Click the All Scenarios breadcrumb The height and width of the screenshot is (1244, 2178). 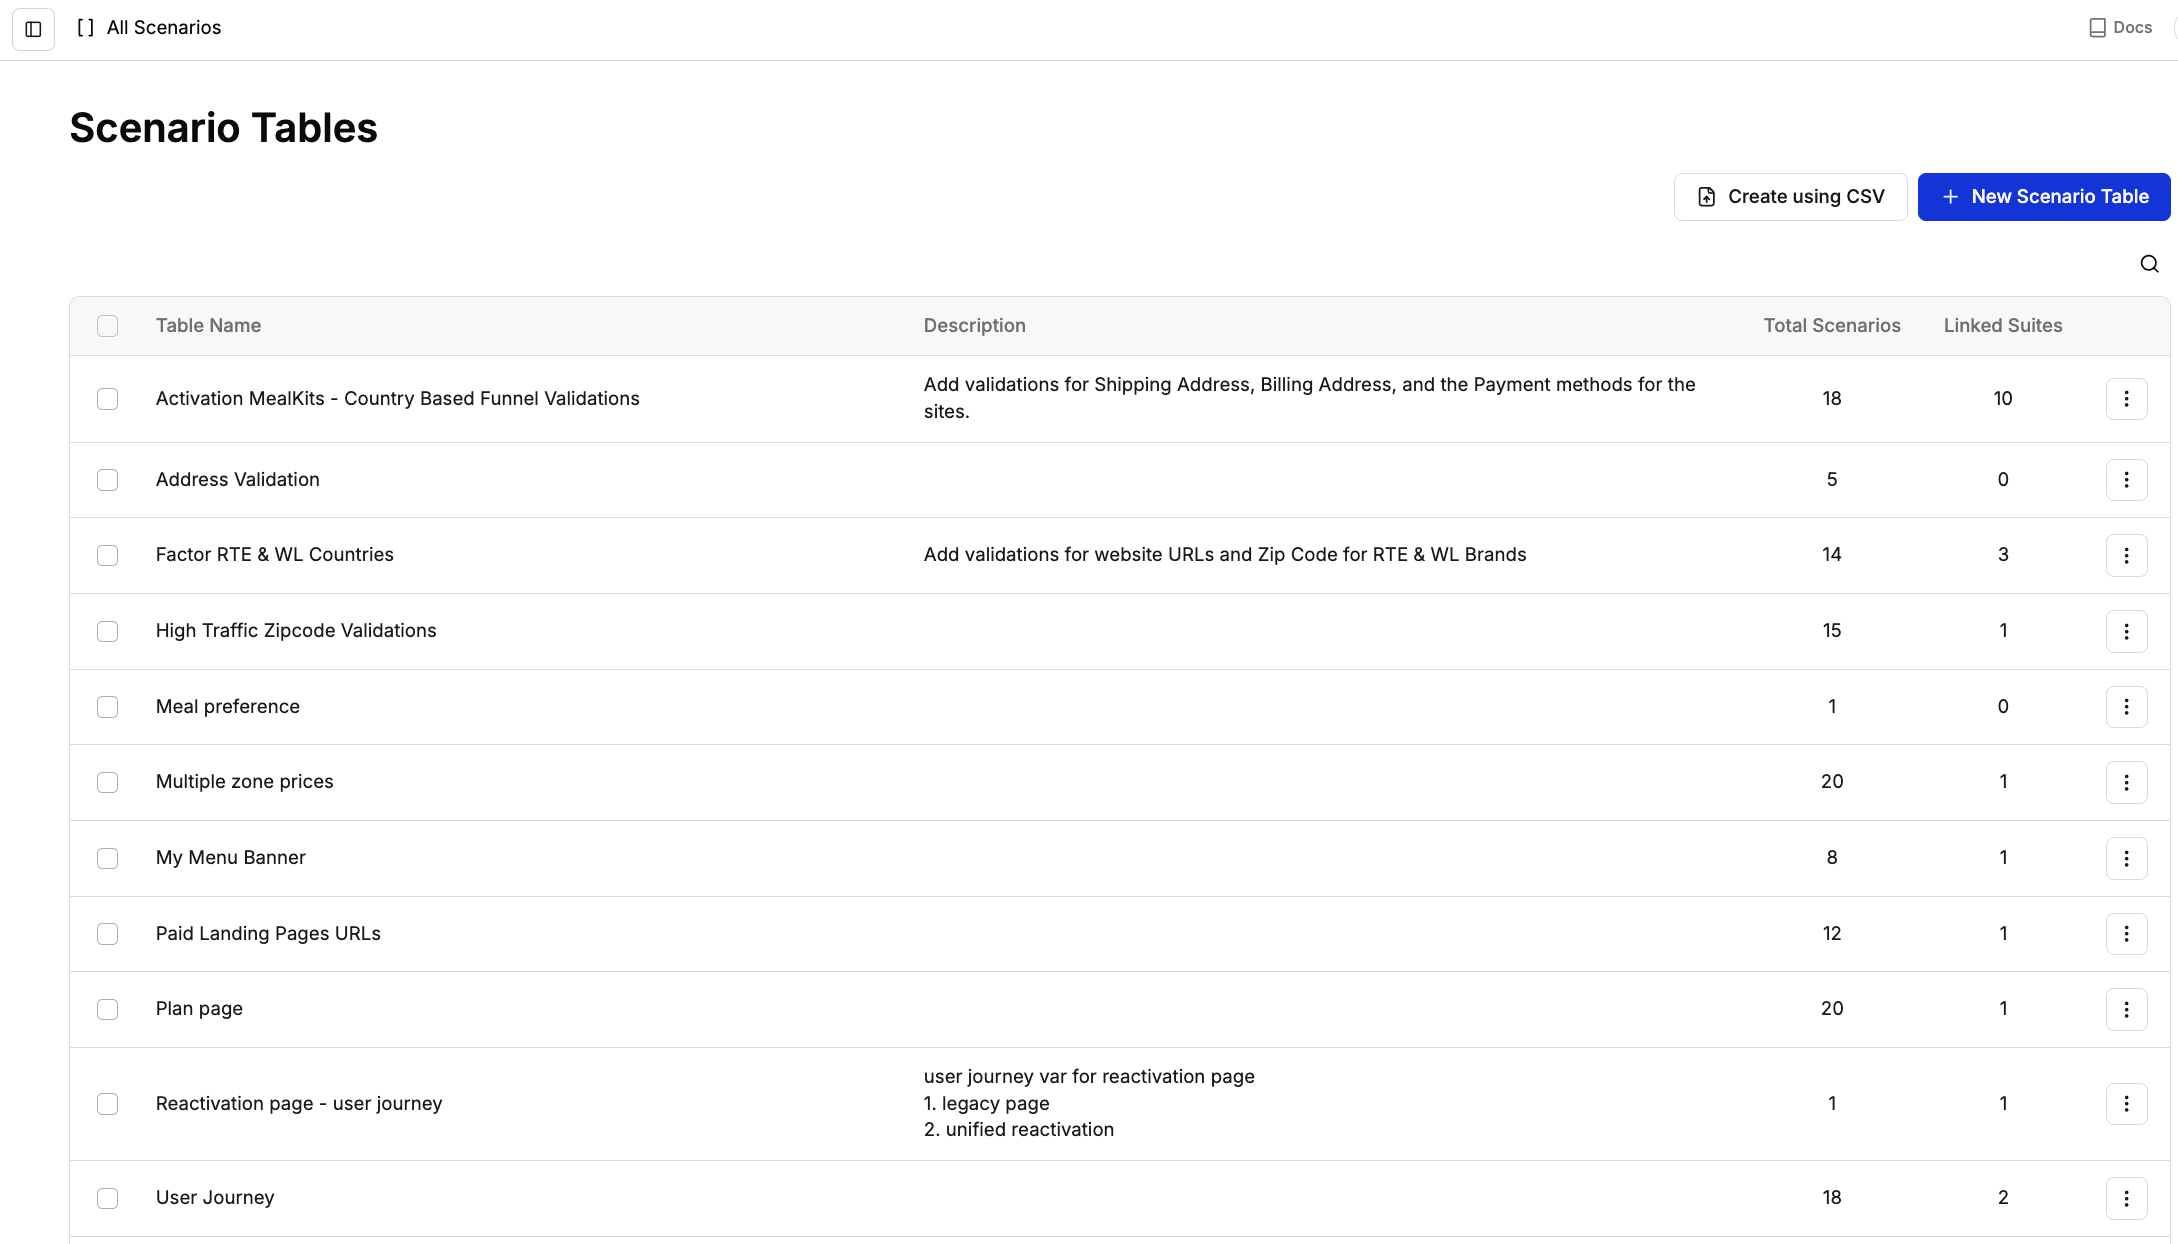click(x=163, y=28)
